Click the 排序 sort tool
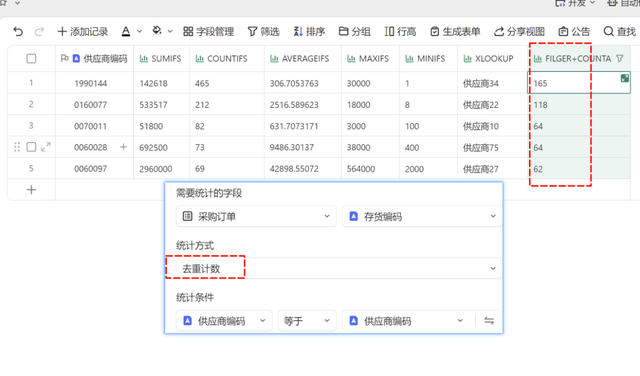Screen dimensions: 640x376 click(309, 31)
